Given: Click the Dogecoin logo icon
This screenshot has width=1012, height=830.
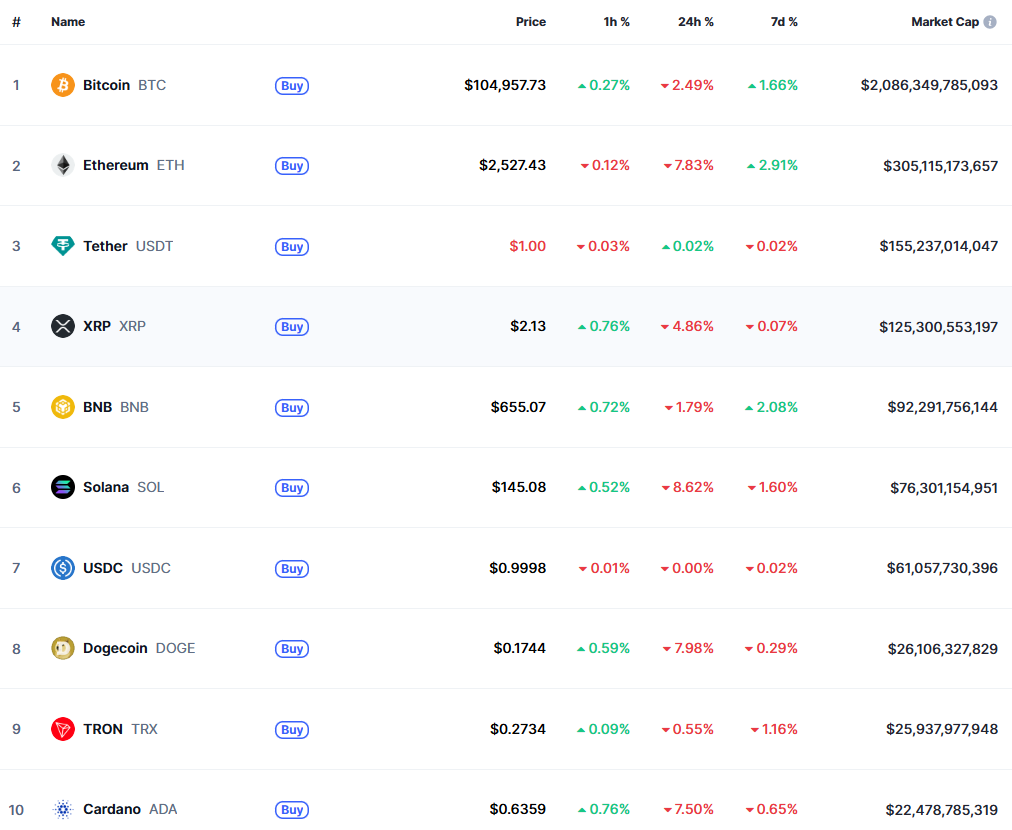Looking at the screenshot, I should [63, 648].
